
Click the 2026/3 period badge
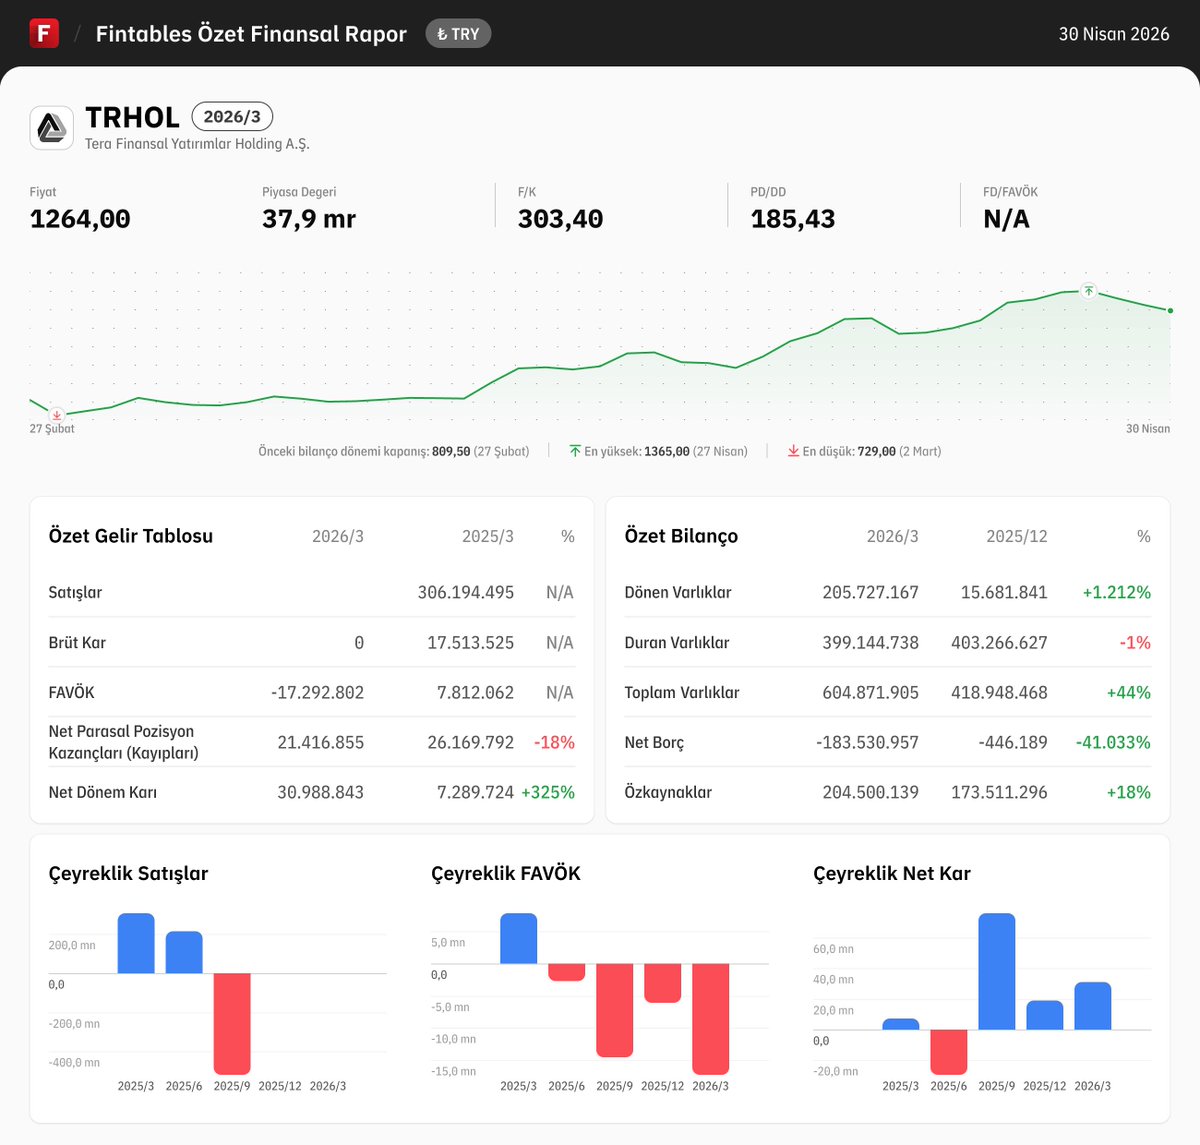pos(232,117)
